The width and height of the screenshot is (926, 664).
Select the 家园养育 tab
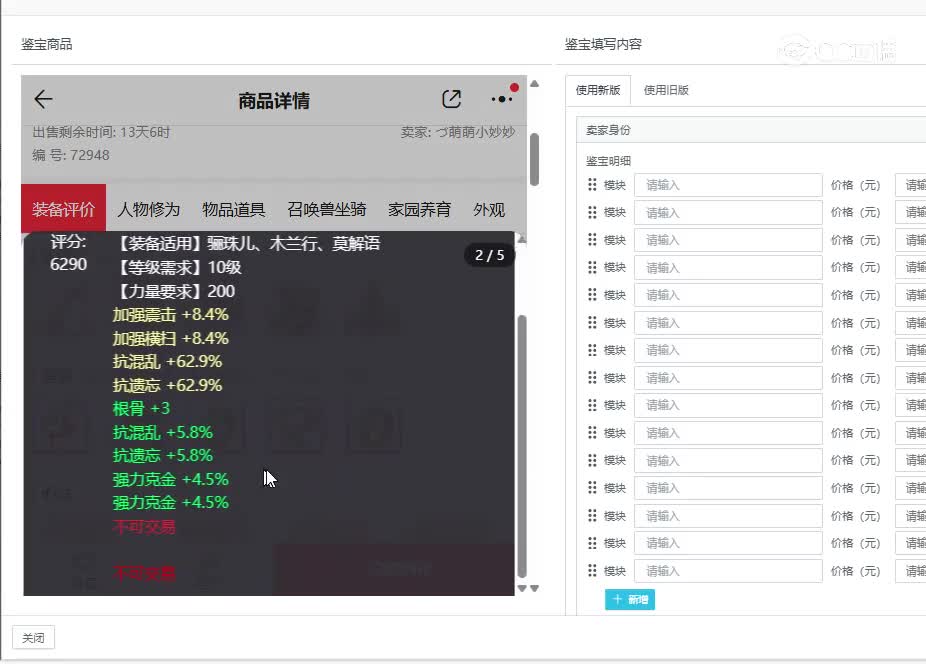(419, 209)
